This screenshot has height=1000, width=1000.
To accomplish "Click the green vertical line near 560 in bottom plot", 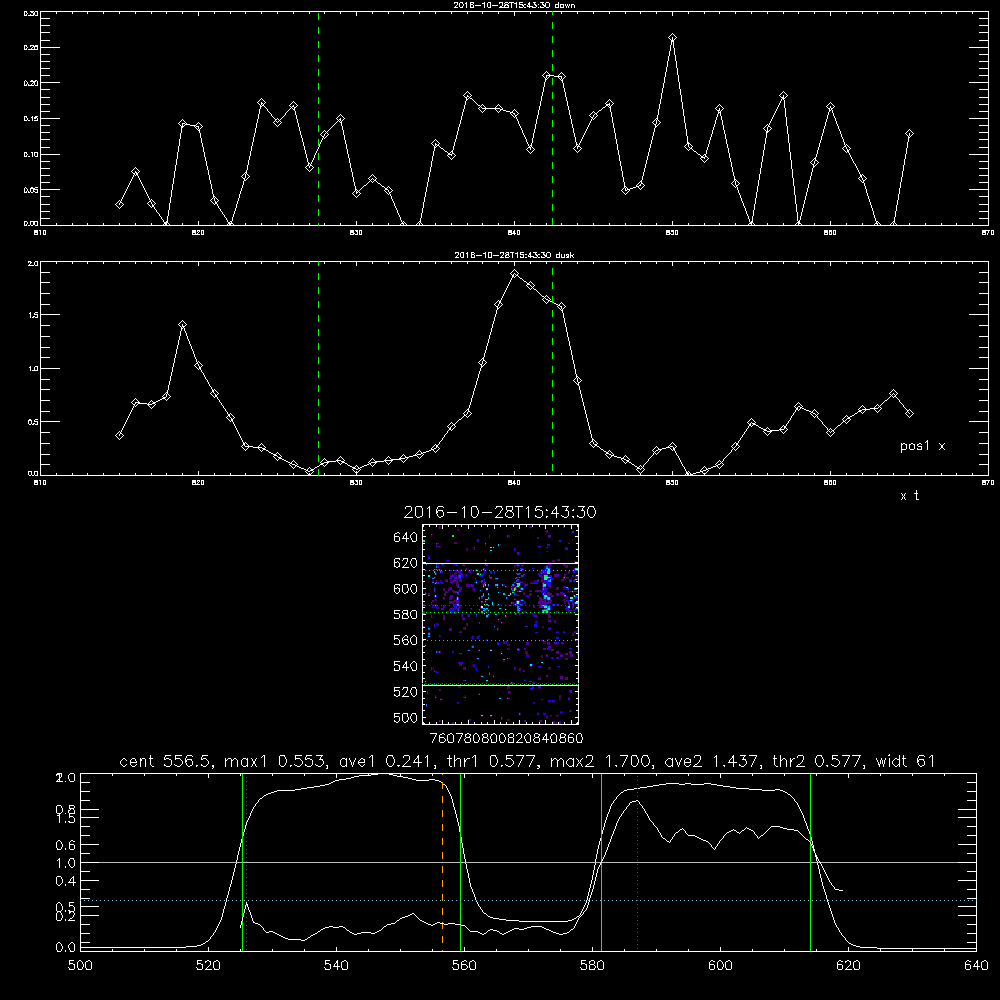I will click(x=460, y=862).
